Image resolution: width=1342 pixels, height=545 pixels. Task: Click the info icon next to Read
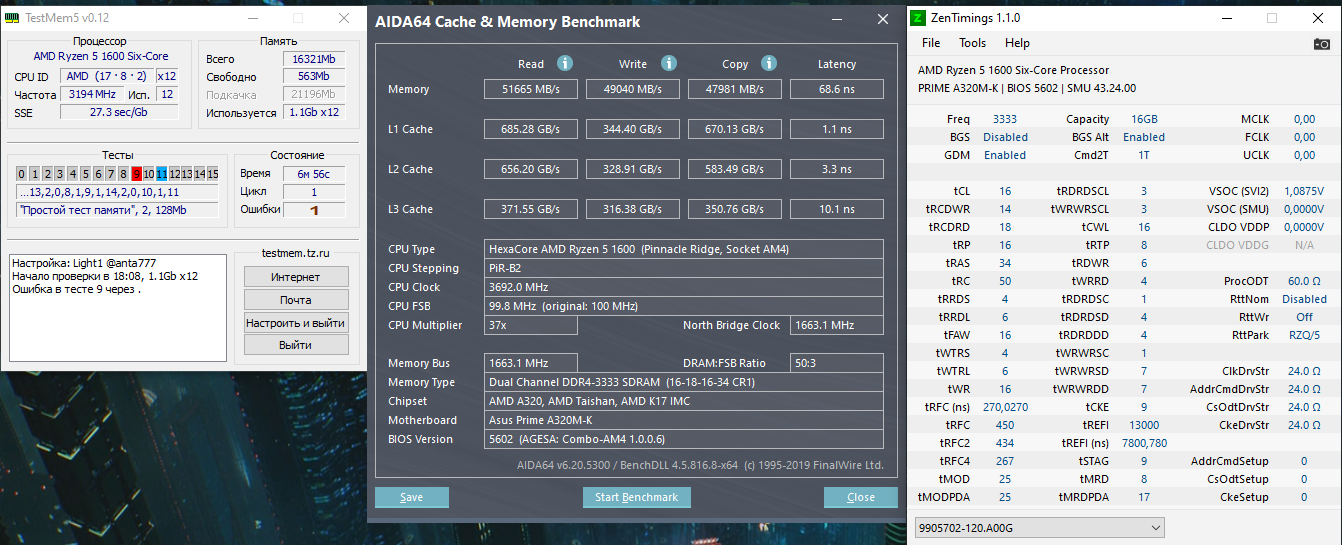pyautogui.click(x=564, y=63)
